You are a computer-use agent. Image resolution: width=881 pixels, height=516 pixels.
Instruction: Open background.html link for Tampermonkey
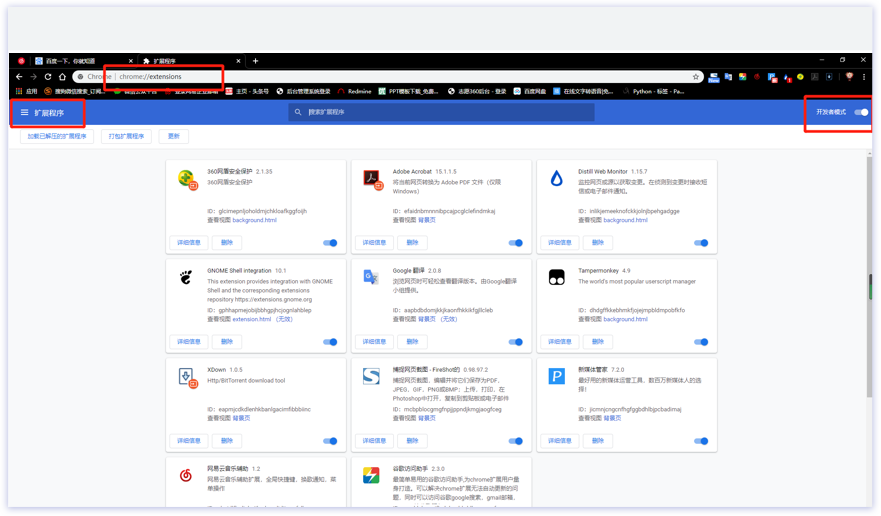625,319
